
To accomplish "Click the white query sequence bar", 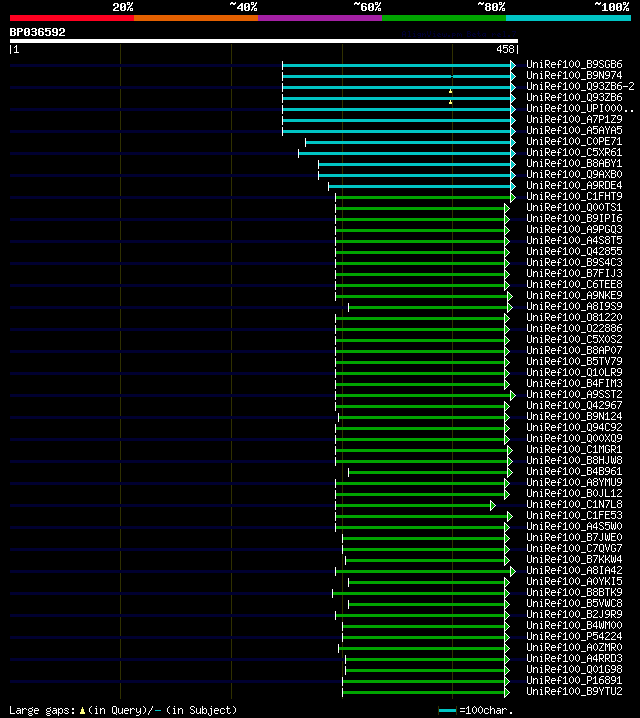I will [x=264, y=41].
